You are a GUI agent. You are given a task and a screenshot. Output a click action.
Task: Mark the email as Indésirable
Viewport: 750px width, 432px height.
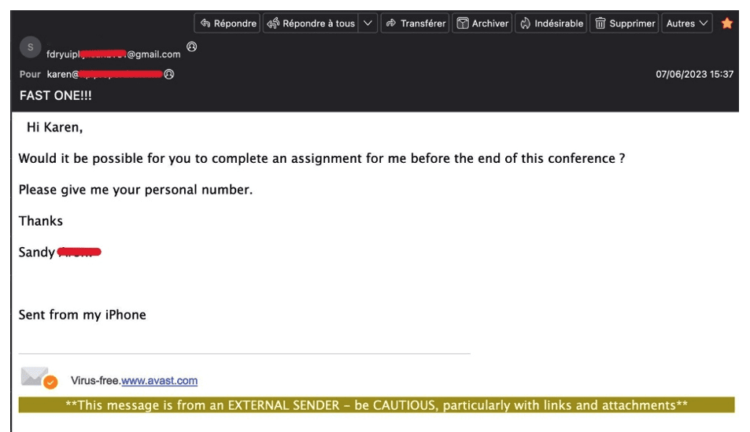tap(550, 23)
